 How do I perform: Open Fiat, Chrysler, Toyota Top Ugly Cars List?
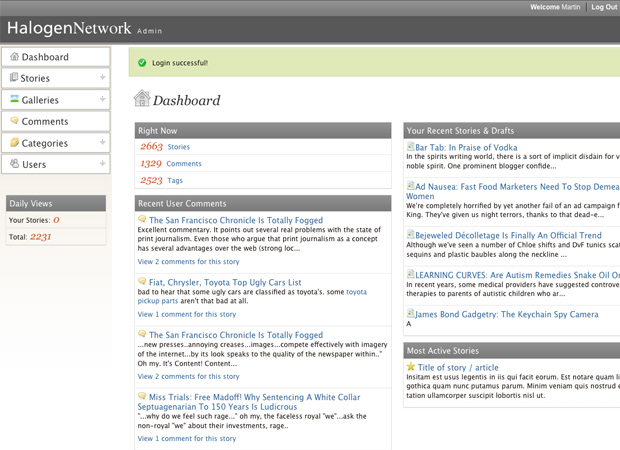tap(225, 282)
